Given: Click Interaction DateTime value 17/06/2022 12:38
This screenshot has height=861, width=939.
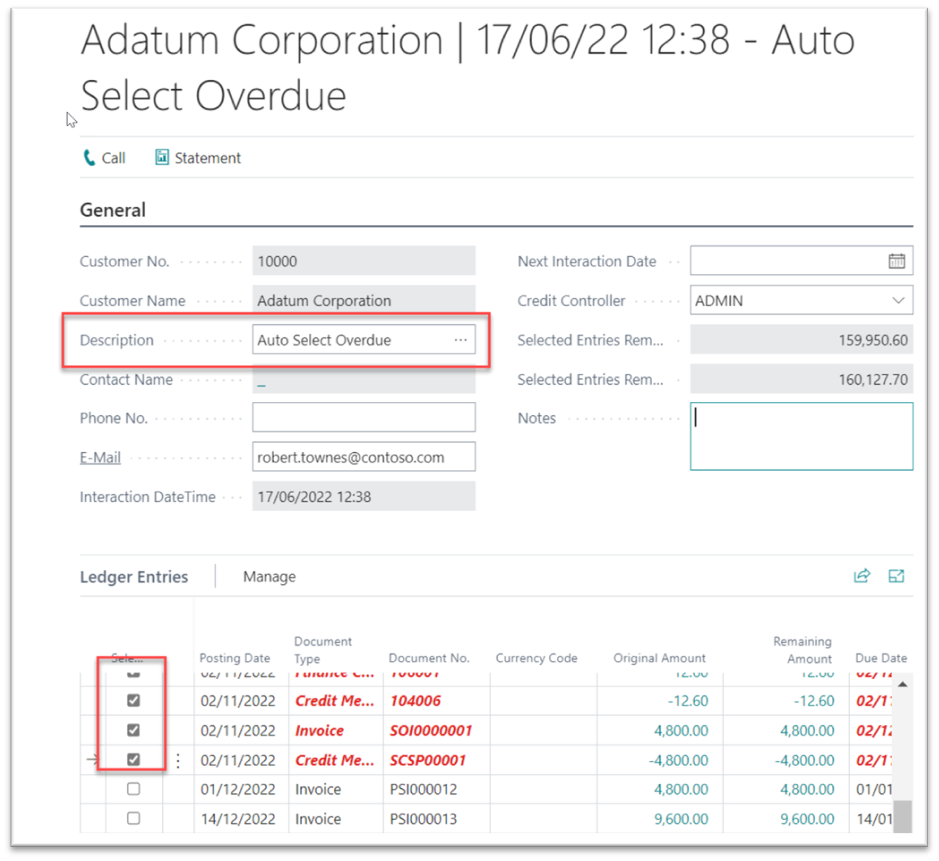Looking at the screenshot, I should (364, 497).
